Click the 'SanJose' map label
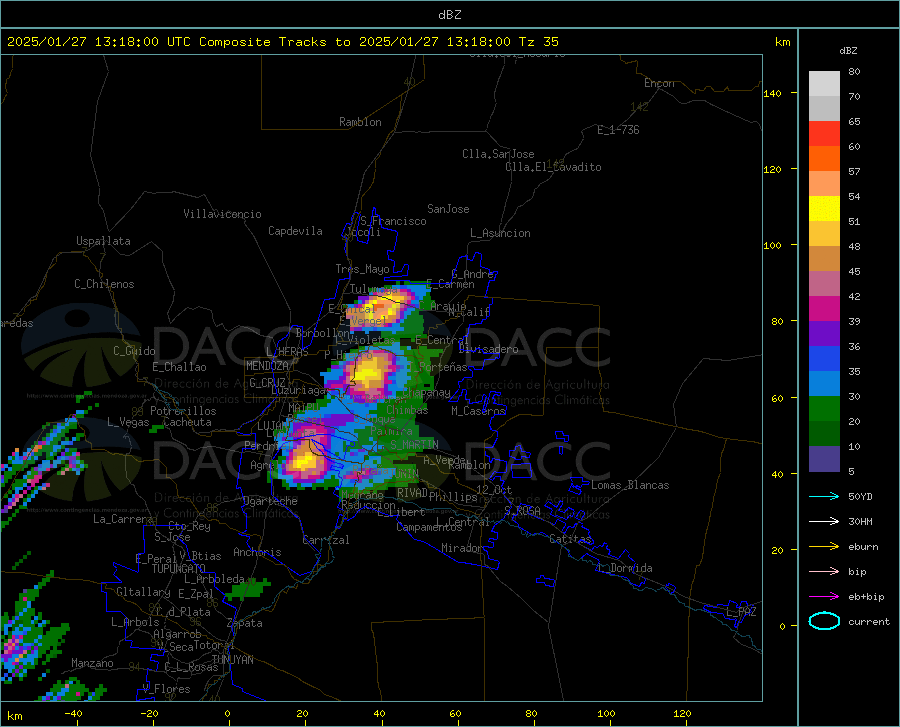 [448, 209]
